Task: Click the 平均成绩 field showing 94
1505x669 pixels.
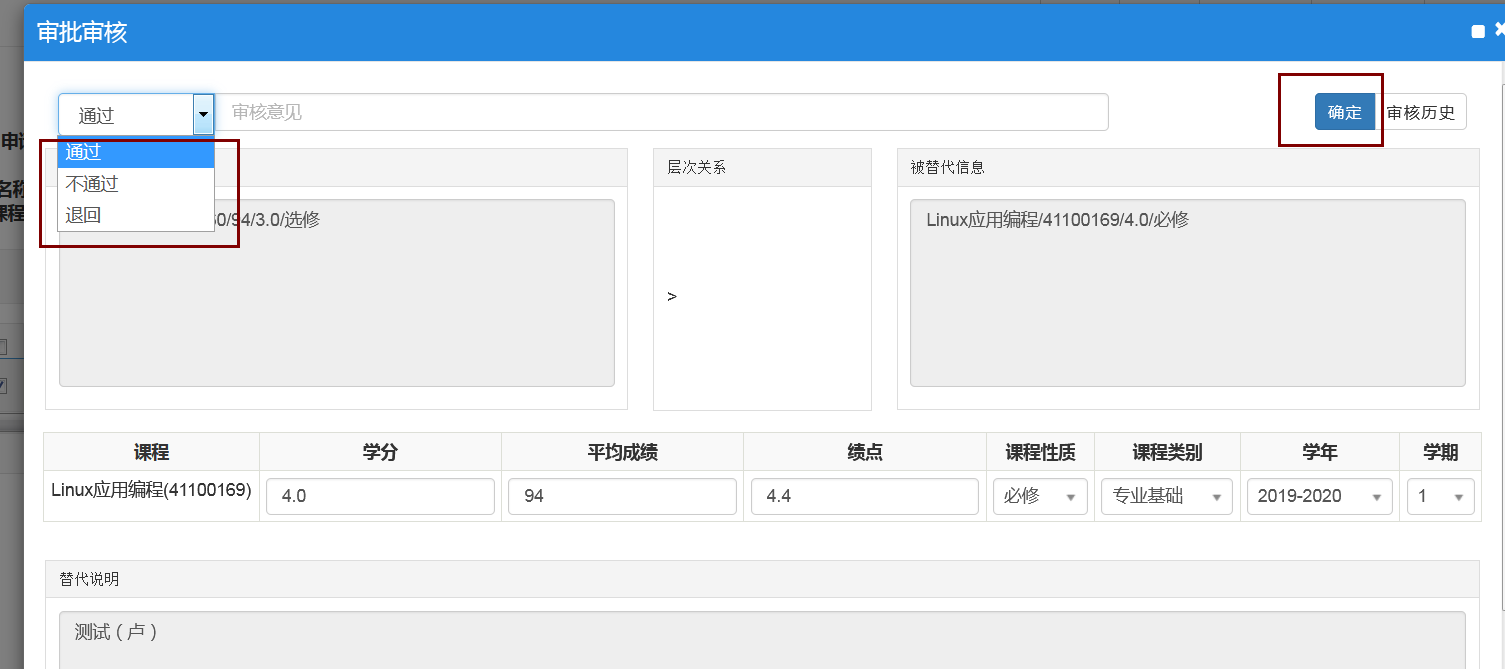Action: coord(622,496)
